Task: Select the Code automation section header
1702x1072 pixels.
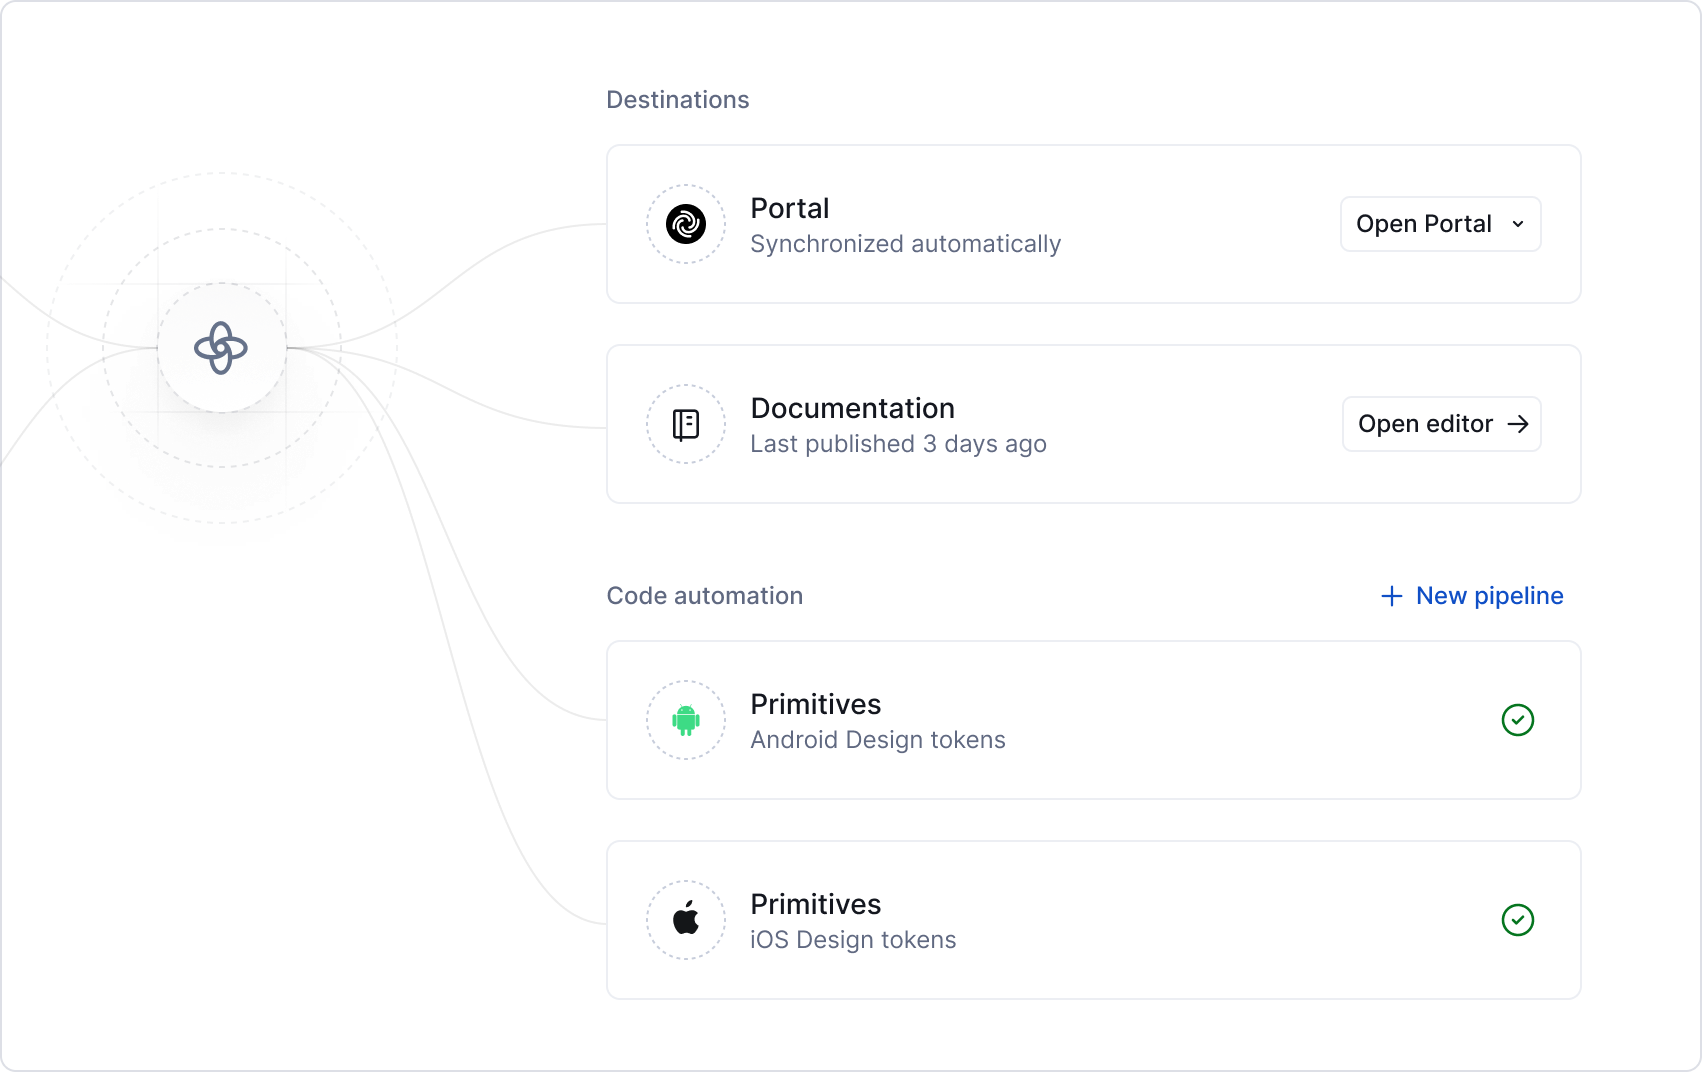Action: click(x=704, y=595)
